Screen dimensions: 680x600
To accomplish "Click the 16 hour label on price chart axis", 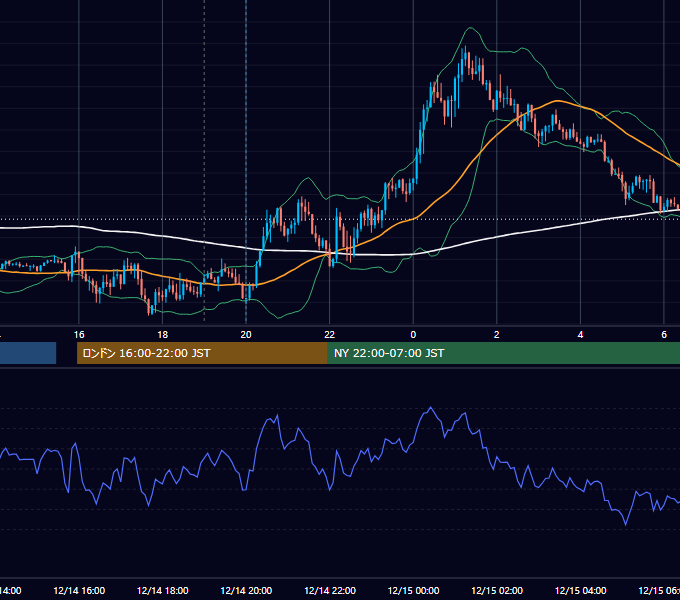I will click(x=79, y=335).
